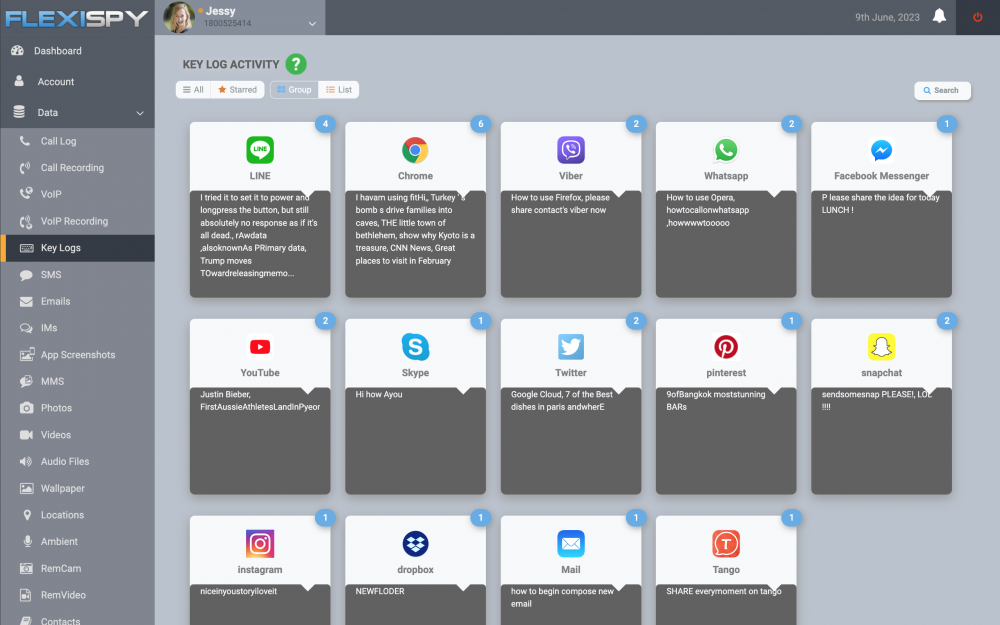Select Key Logs in sidebar
Screen dimensions: 1000x625
click(77, 248)
